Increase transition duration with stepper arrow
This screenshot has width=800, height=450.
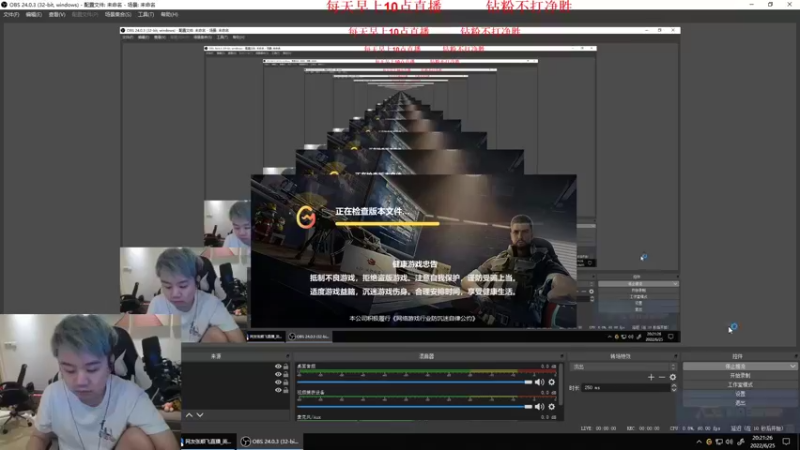674,386
